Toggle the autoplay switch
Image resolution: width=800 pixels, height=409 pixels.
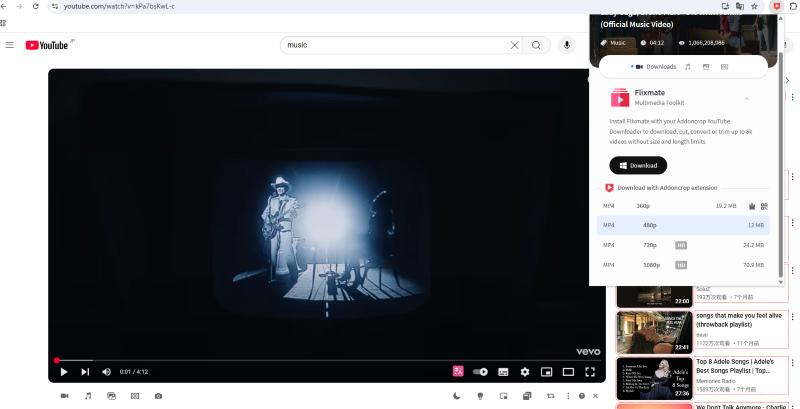click(x=480, y=372)
